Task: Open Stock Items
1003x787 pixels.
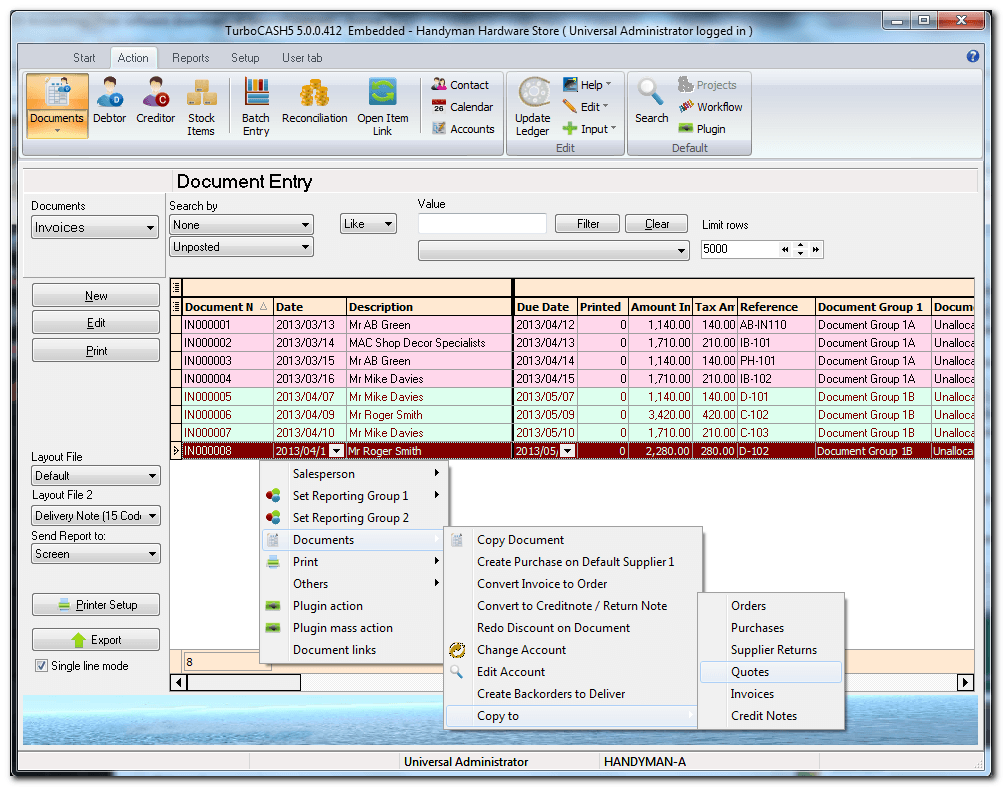Action: coord(201,104)
